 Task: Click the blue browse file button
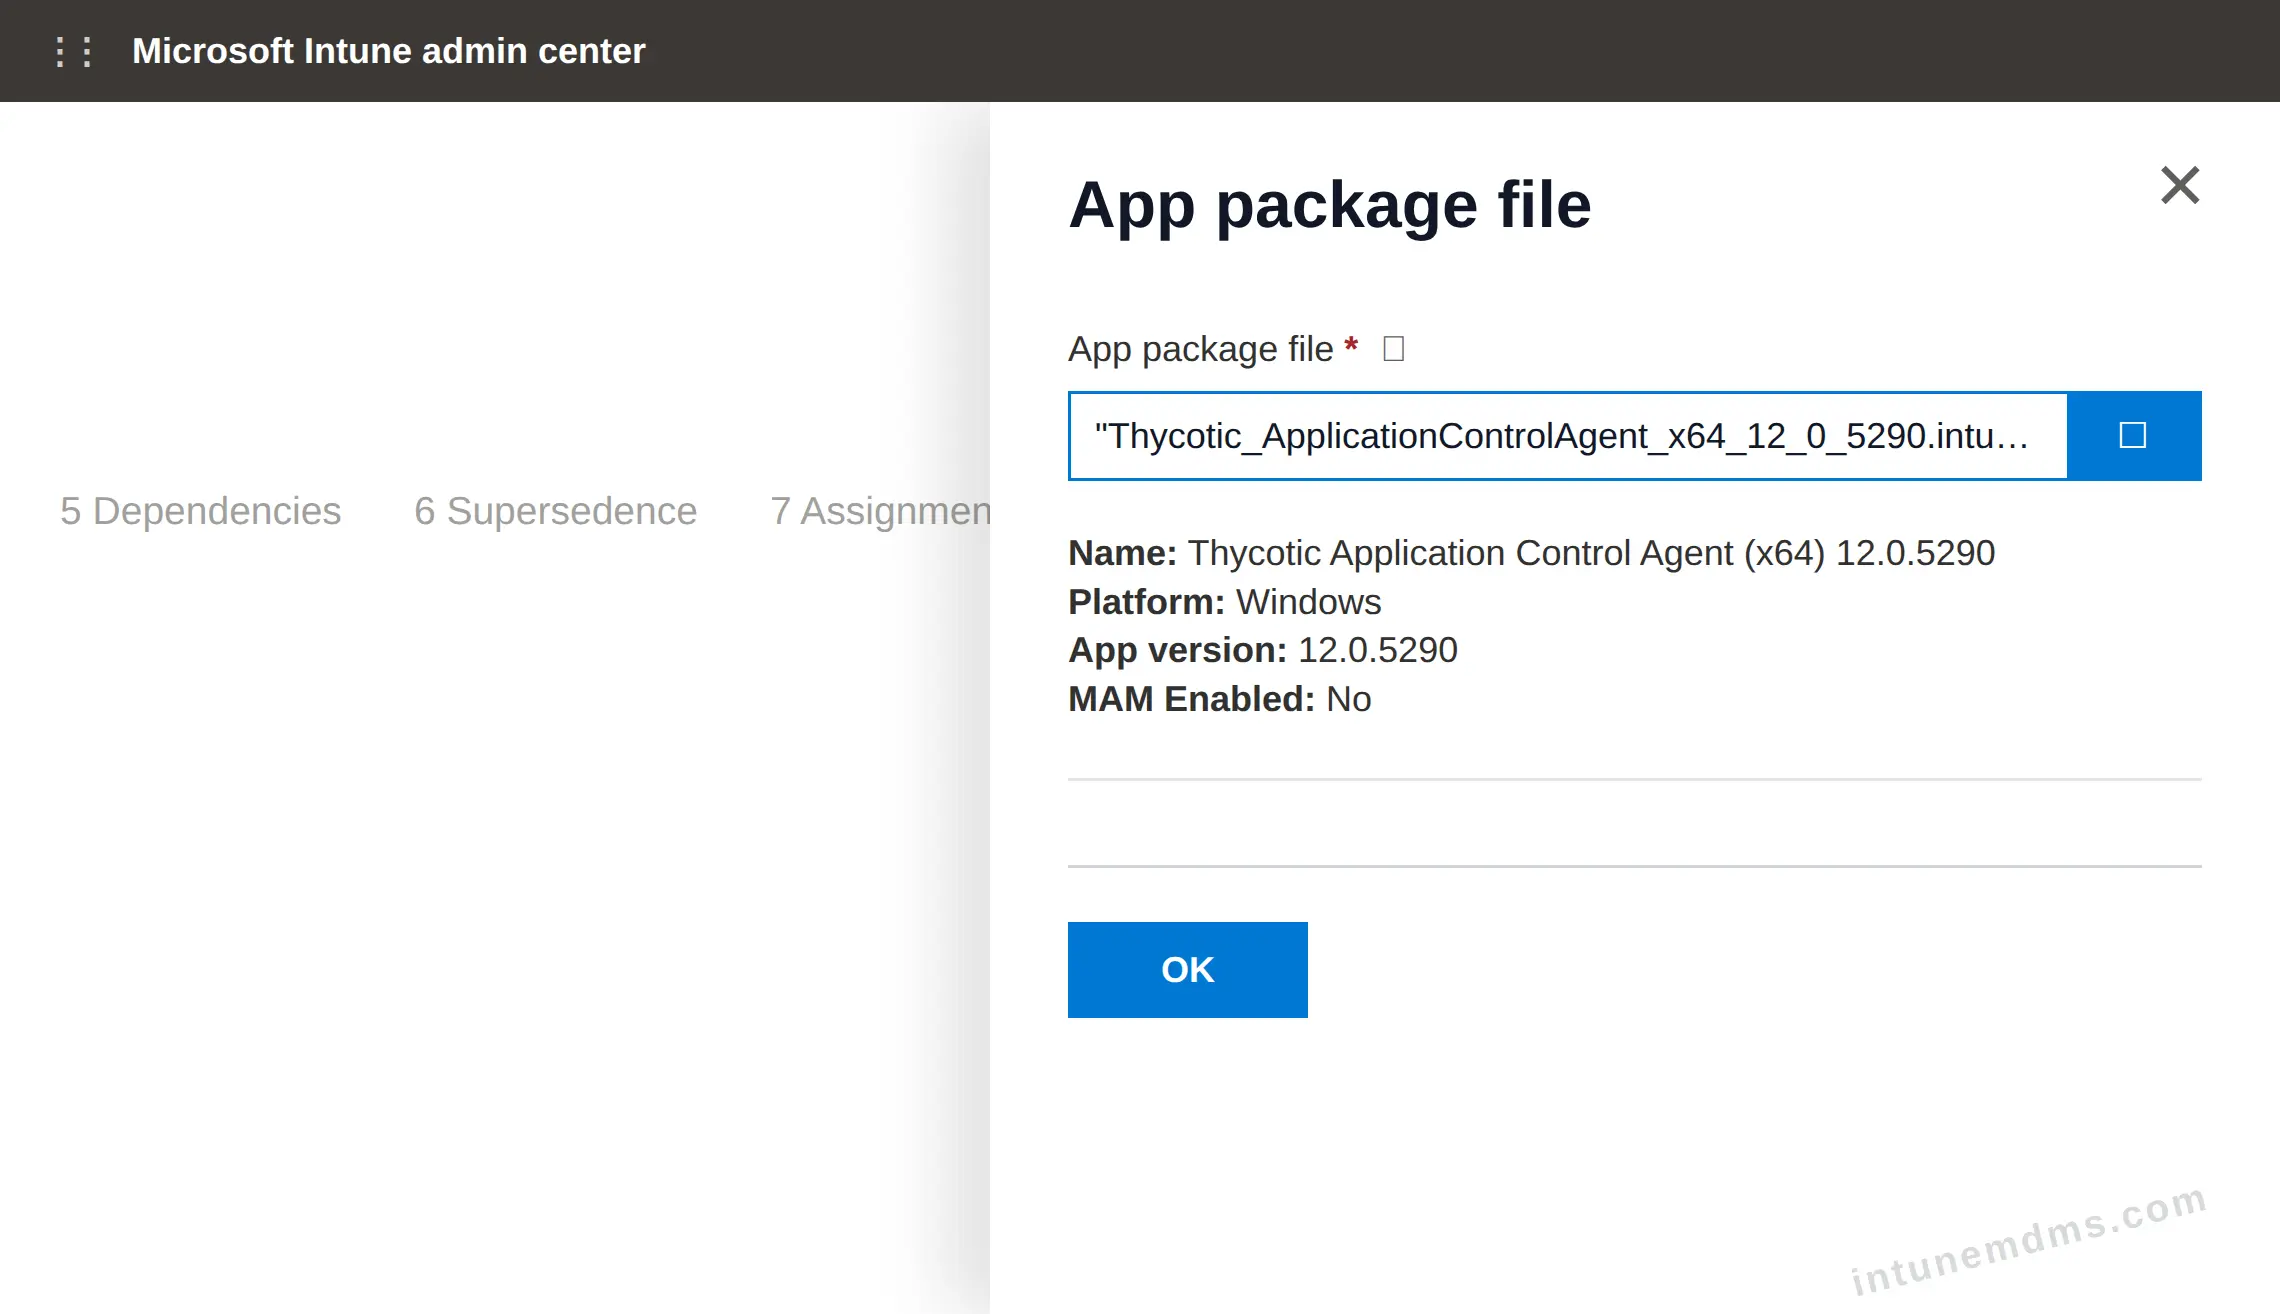2134,436
